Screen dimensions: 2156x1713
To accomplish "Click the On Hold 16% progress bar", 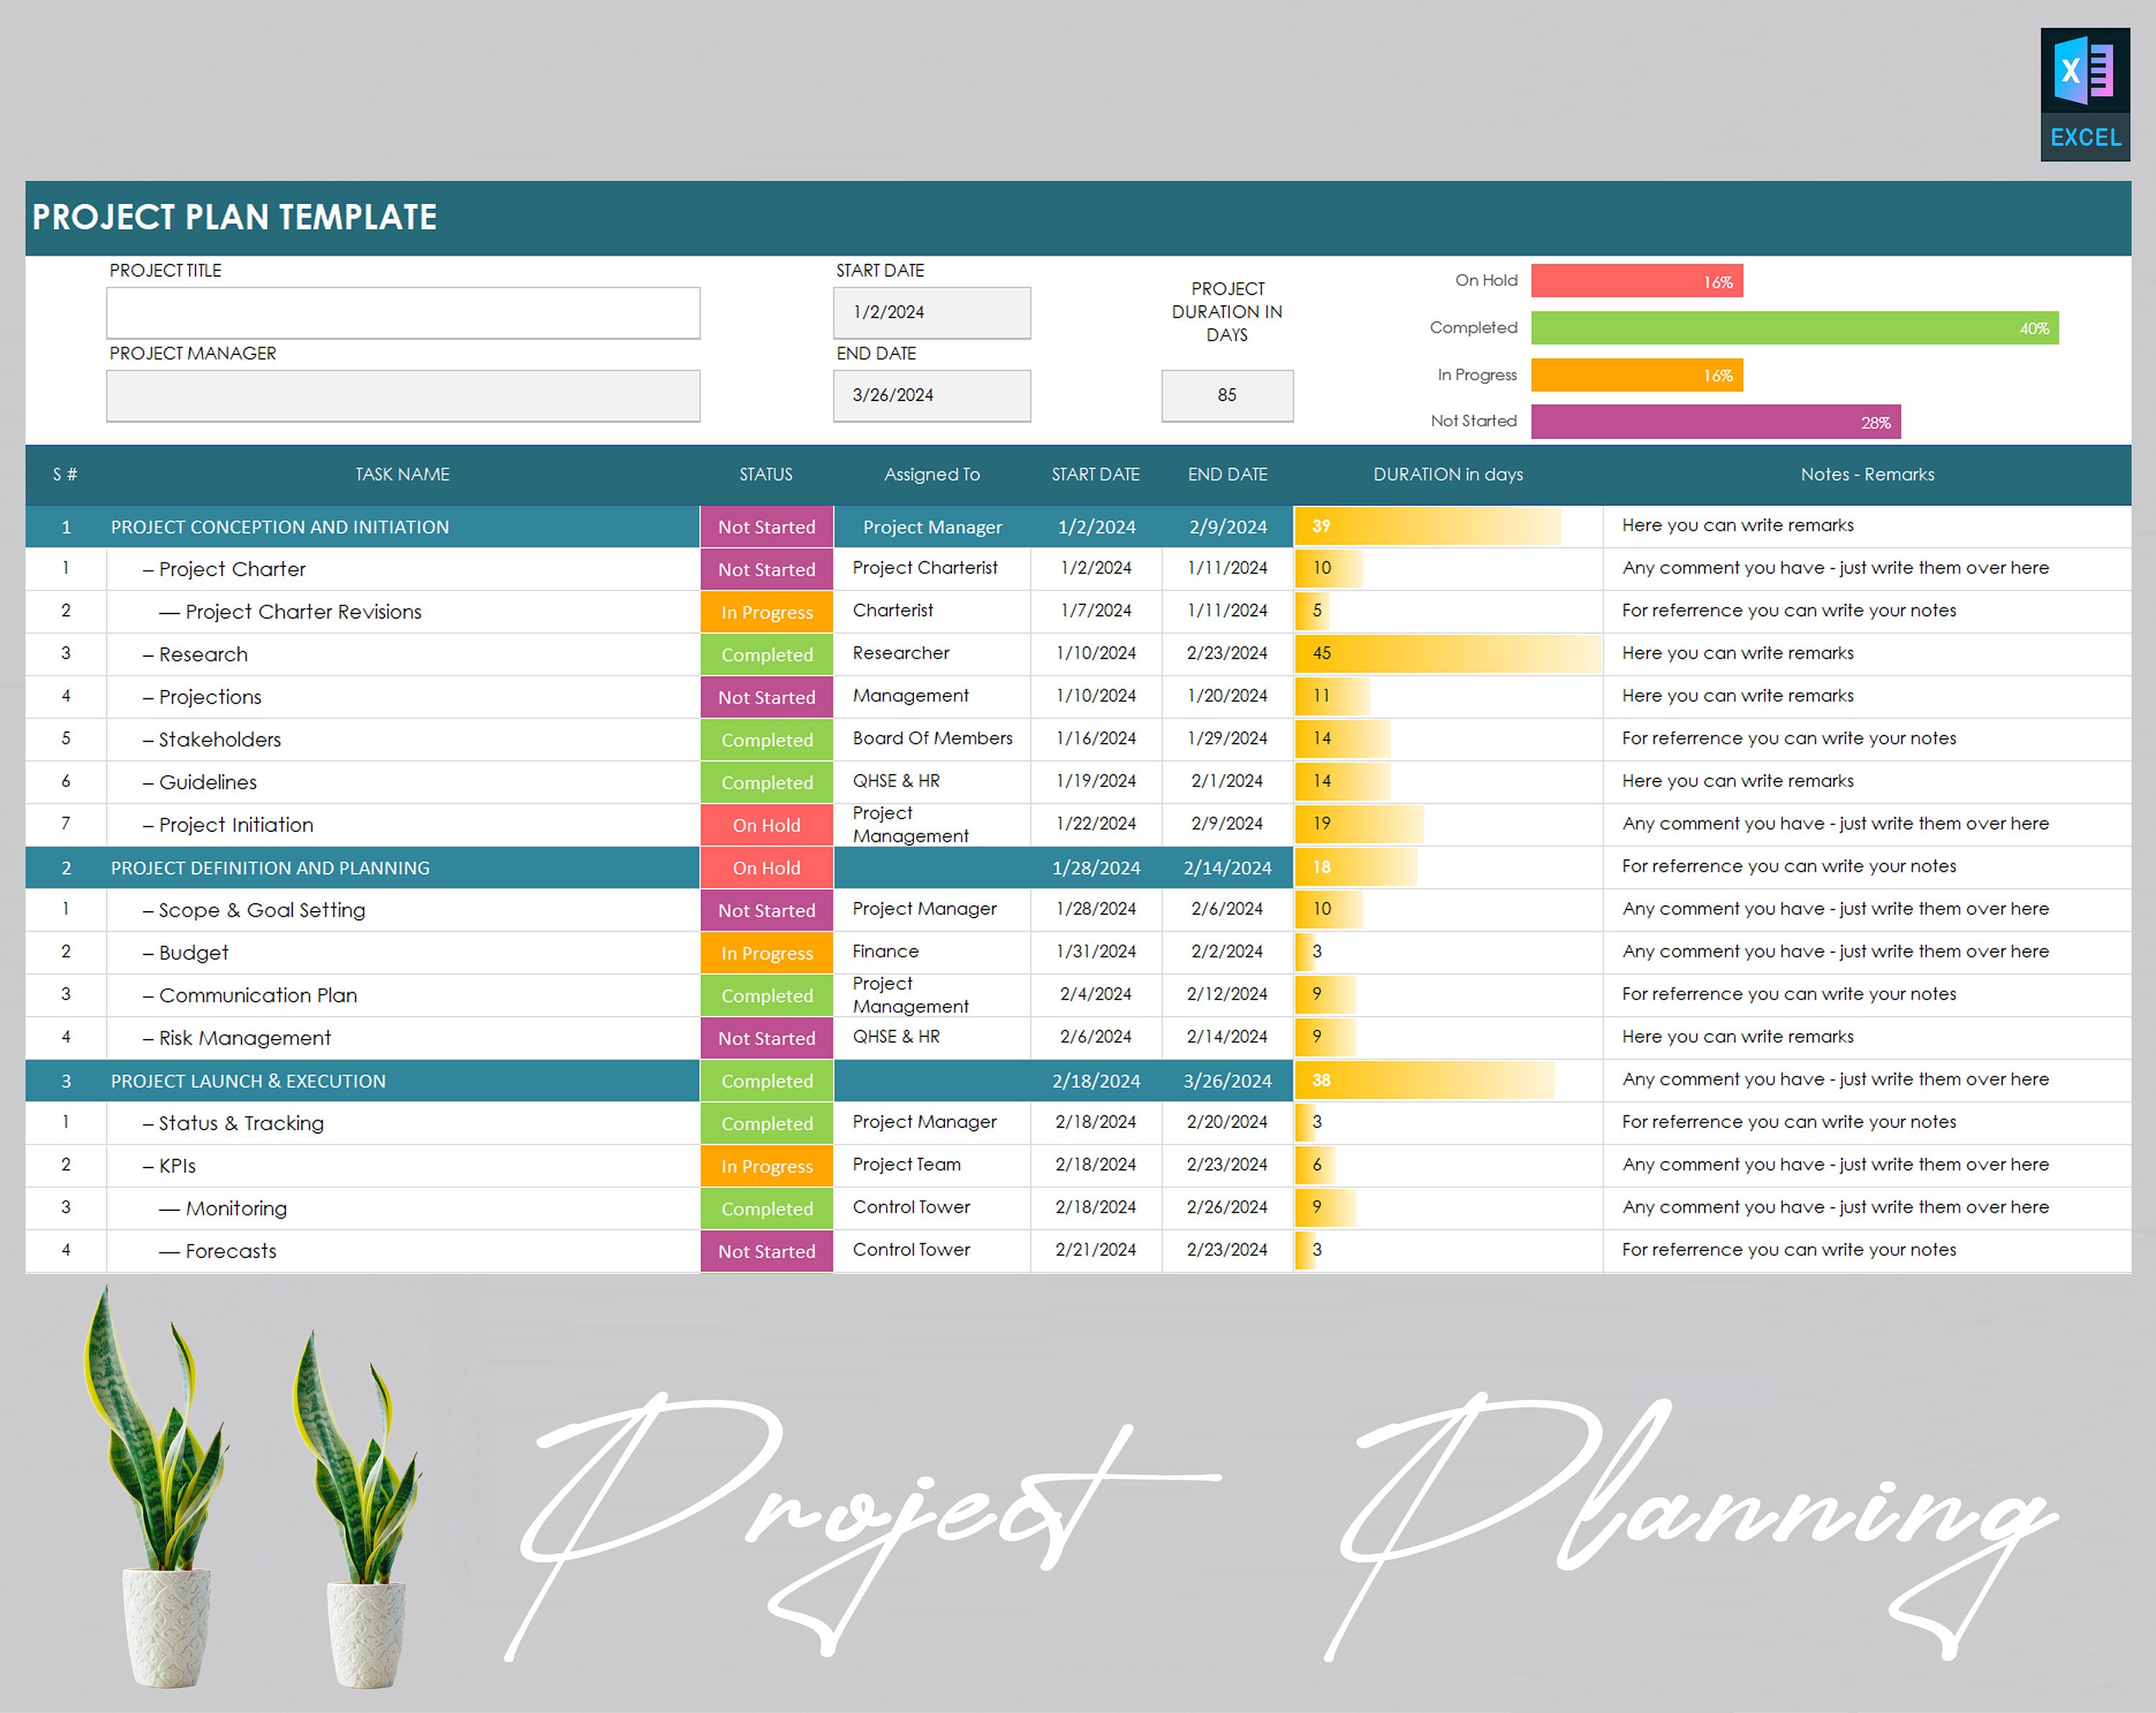I will point(1637,281).
